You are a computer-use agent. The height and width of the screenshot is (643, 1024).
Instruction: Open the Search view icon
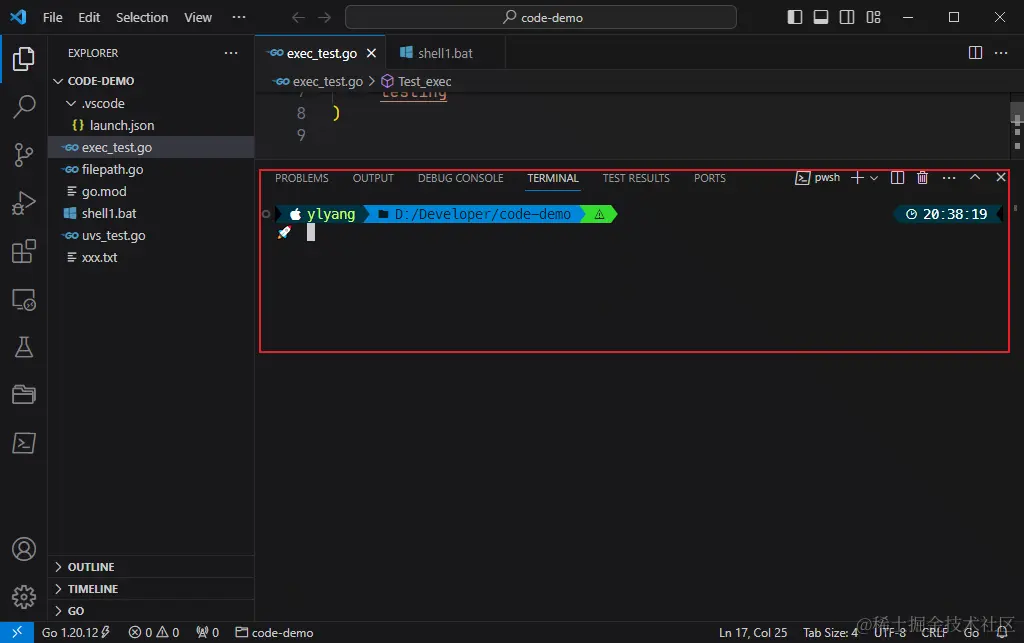(x=24, y=106)
